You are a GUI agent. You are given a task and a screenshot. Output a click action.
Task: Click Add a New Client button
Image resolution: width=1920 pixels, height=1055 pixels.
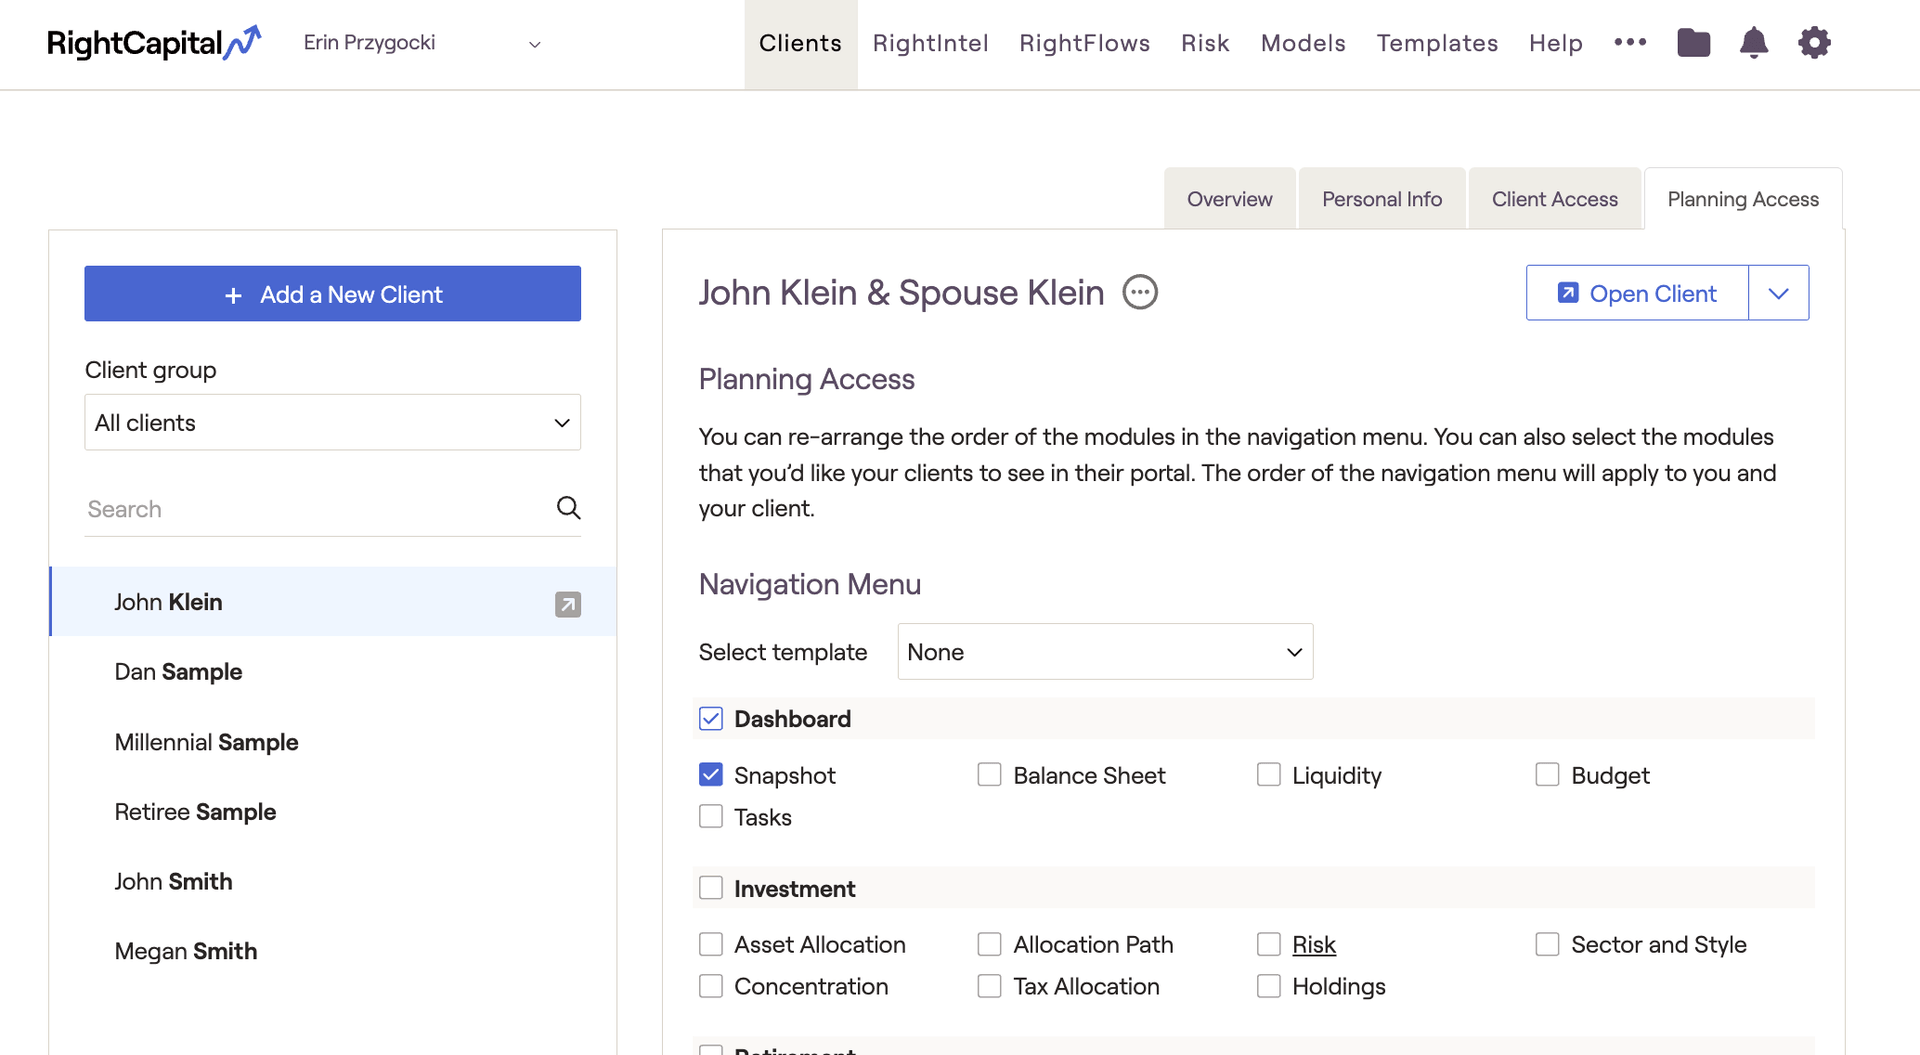[332, 293]
